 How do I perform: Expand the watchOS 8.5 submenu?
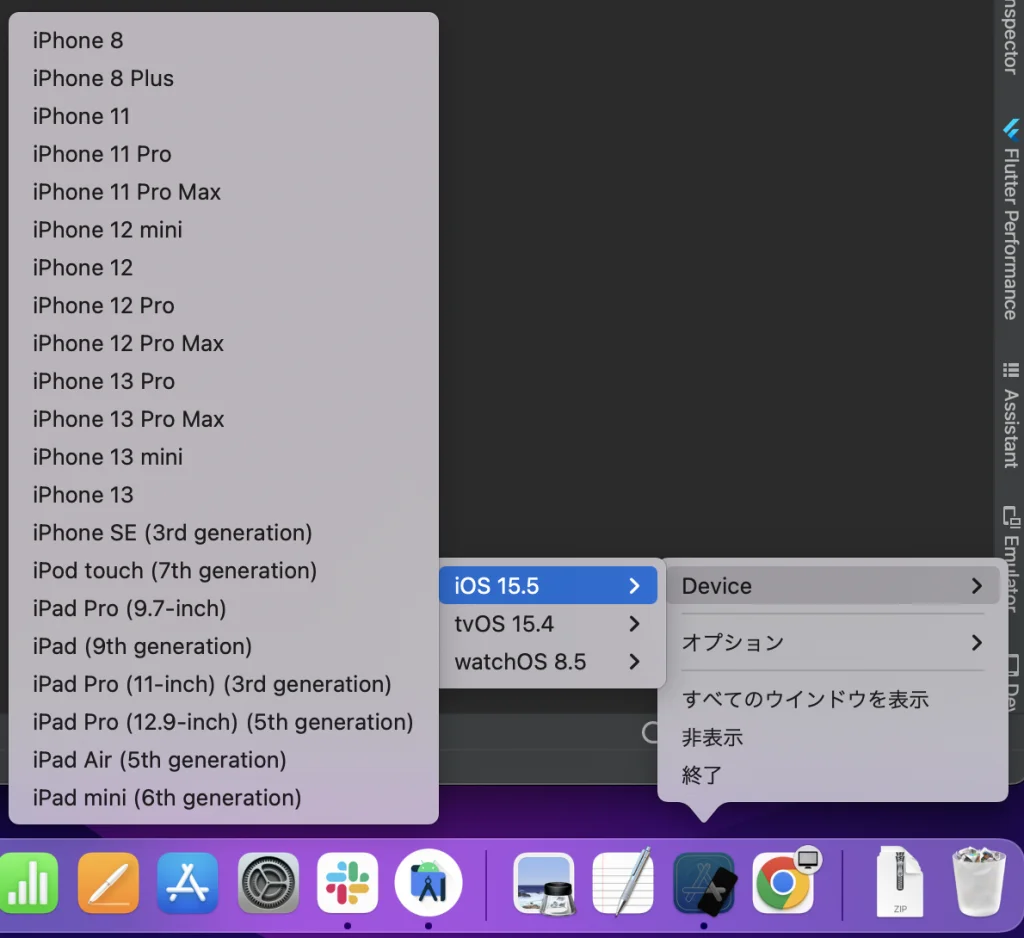tap(548, 662)
